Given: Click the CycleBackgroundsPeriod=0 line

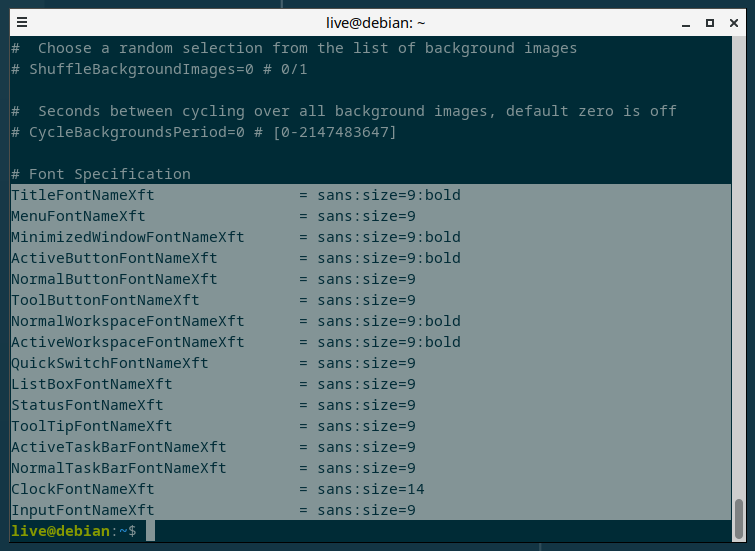Looking at the screenshot, I should (x=204, y=132).
